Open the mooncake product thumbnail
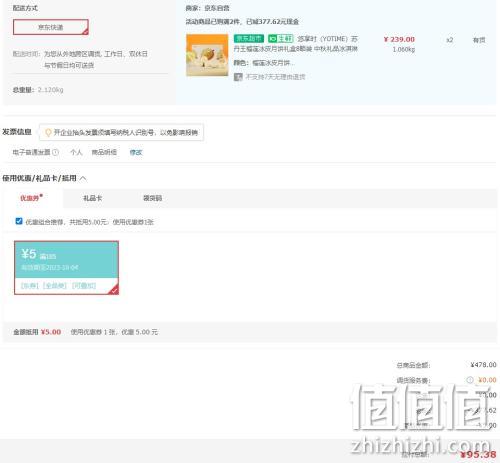This screenshot has width=500, height=463. tap(207, 55)
